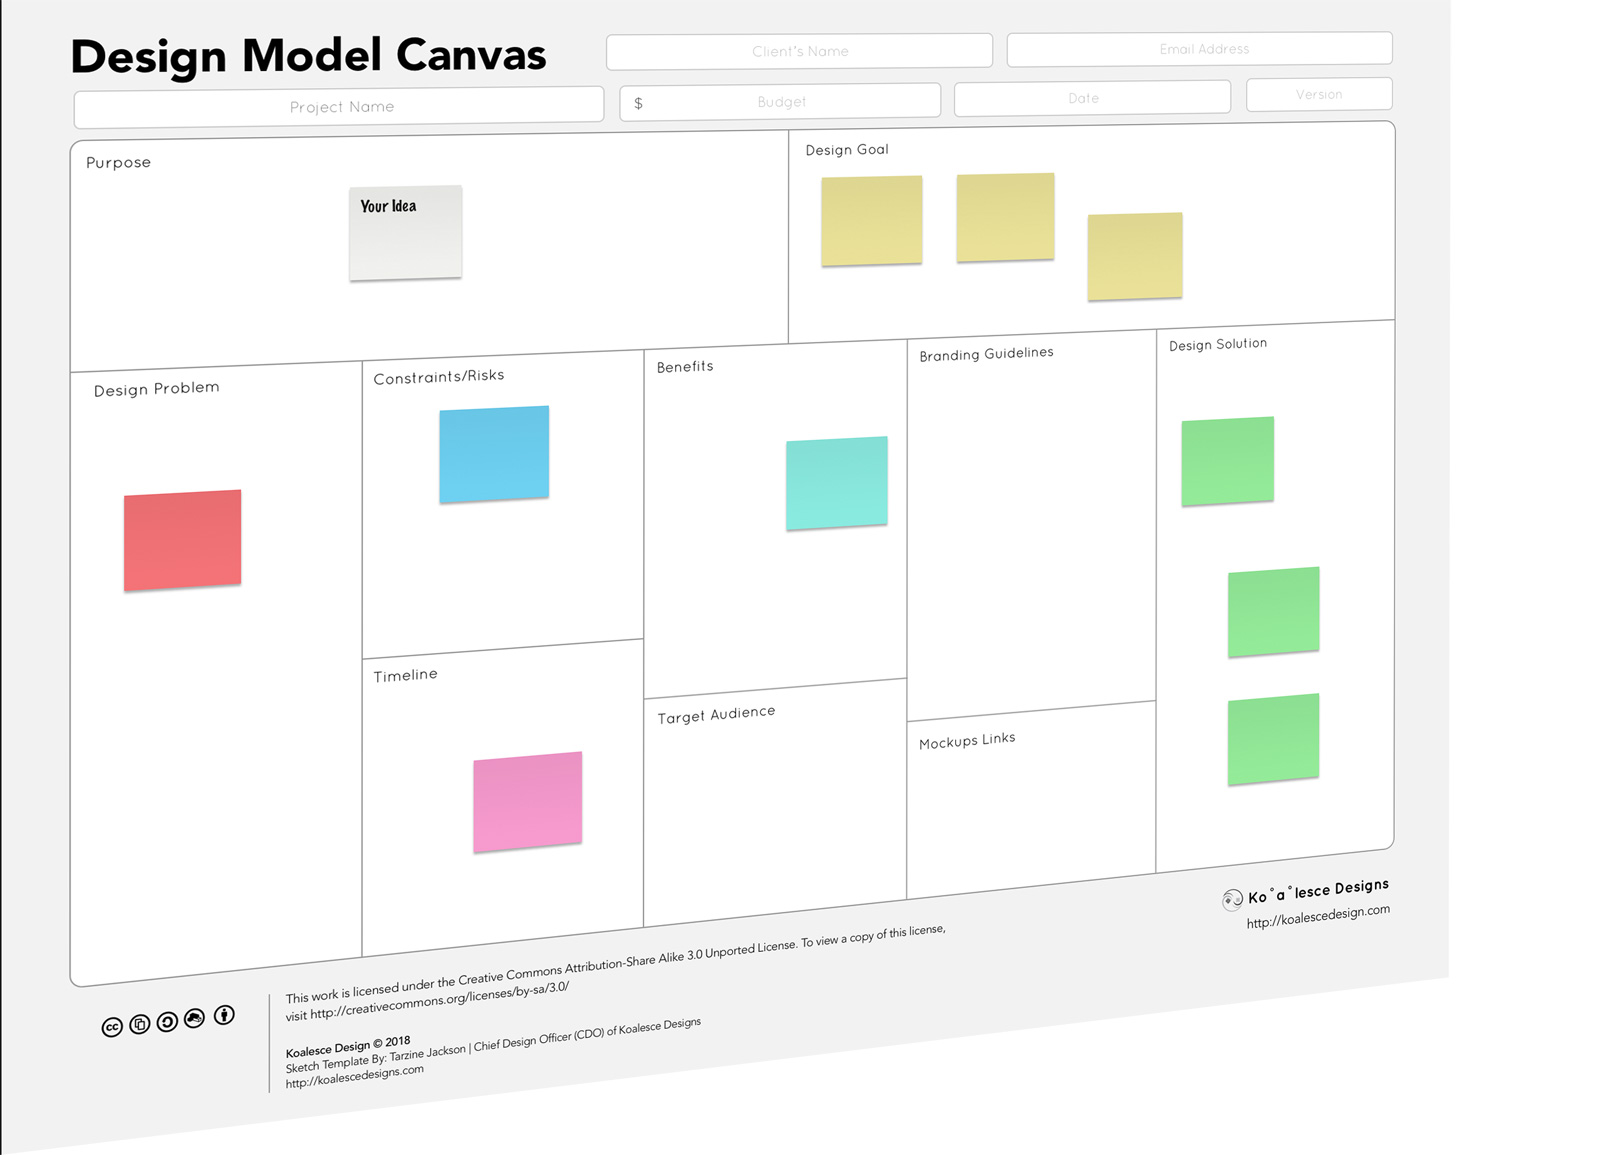Click the Share-Alike circular arrow icon
Image resolution: width=1600 pixels, height=1155 pixels.
click(x=167, y=1021)
